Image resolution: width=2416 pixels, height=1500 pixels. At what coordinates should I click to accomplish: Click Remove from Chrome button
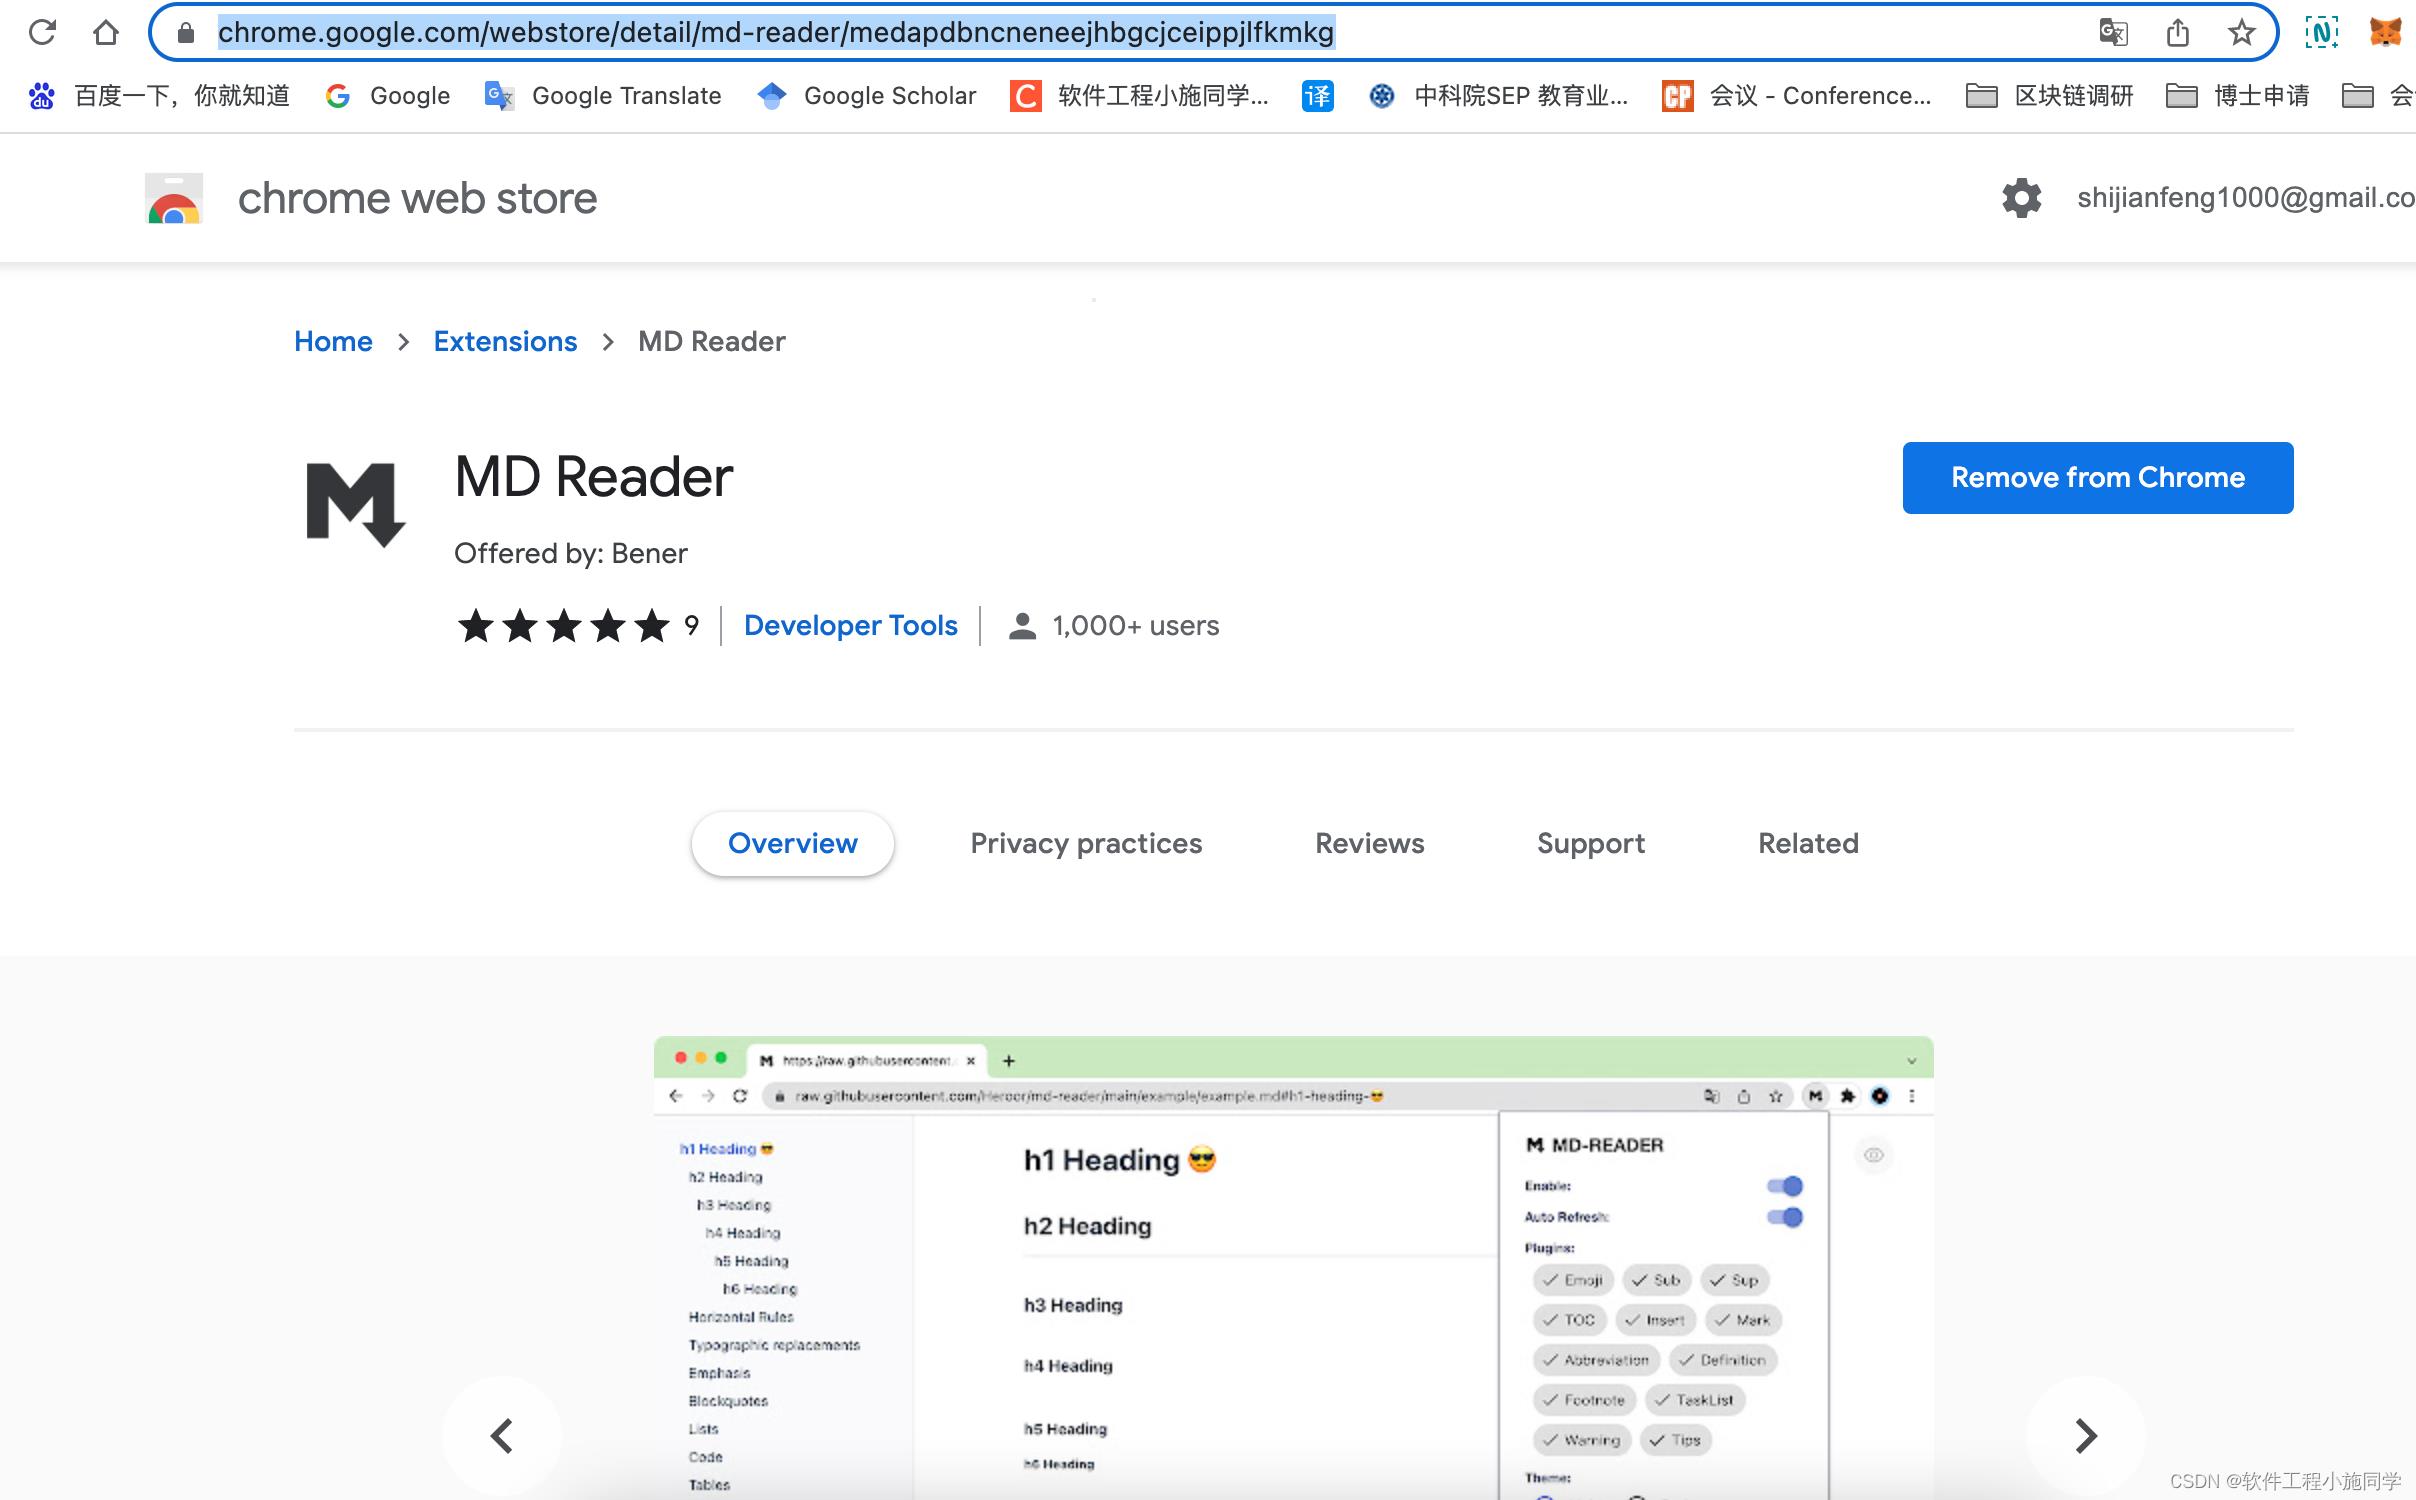pos(2098,478)
